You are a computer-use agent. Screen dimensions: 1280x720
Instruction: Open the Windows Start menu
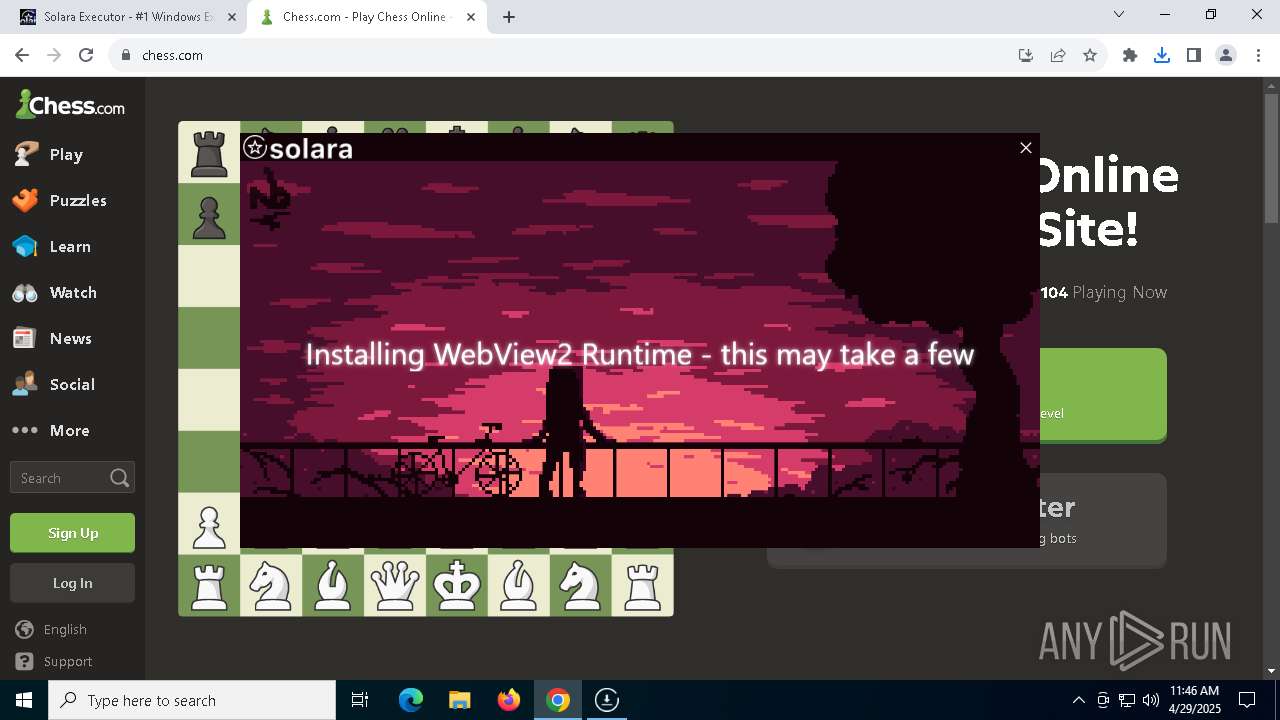pos(24,700)
